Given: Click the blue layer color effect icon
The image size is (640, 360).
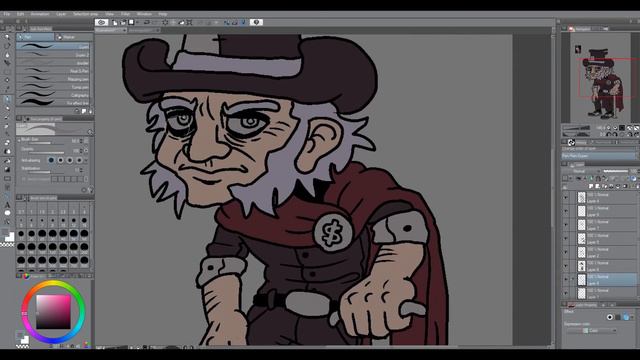Looking at the screenshot, I should [x=626, y=317].
